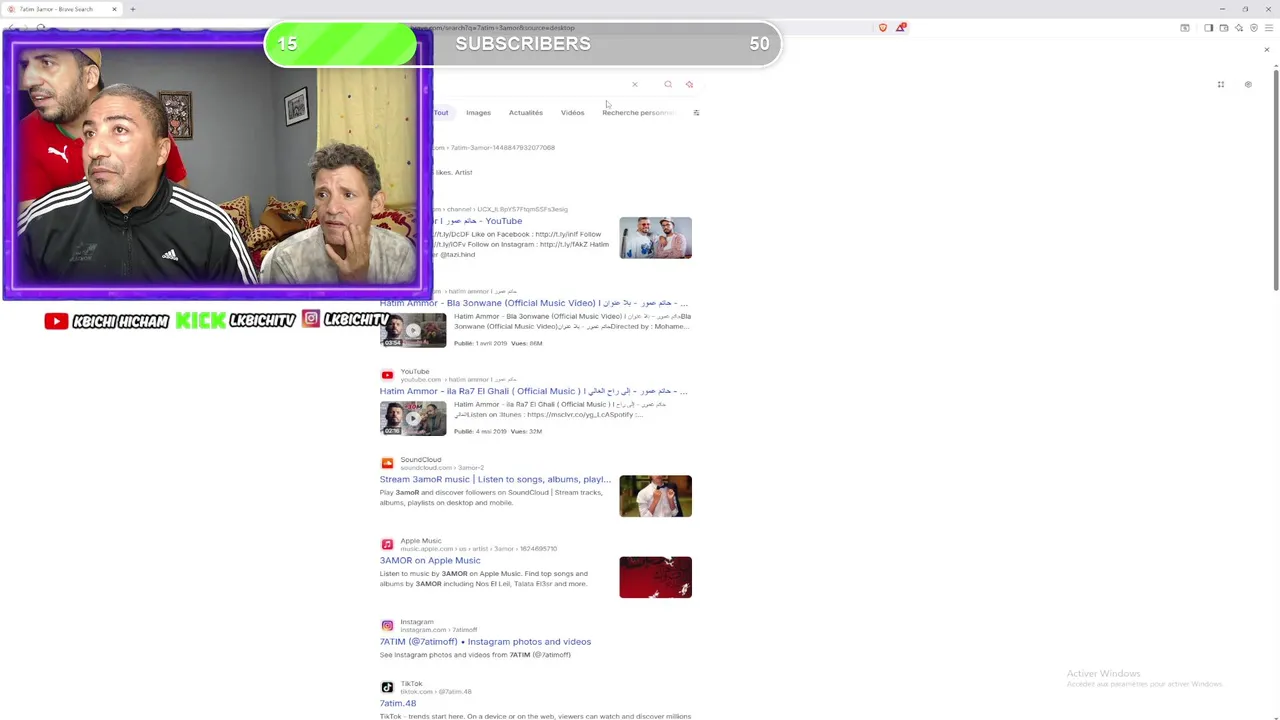
Task: Open the search filters icon
Action: point(696,113)
